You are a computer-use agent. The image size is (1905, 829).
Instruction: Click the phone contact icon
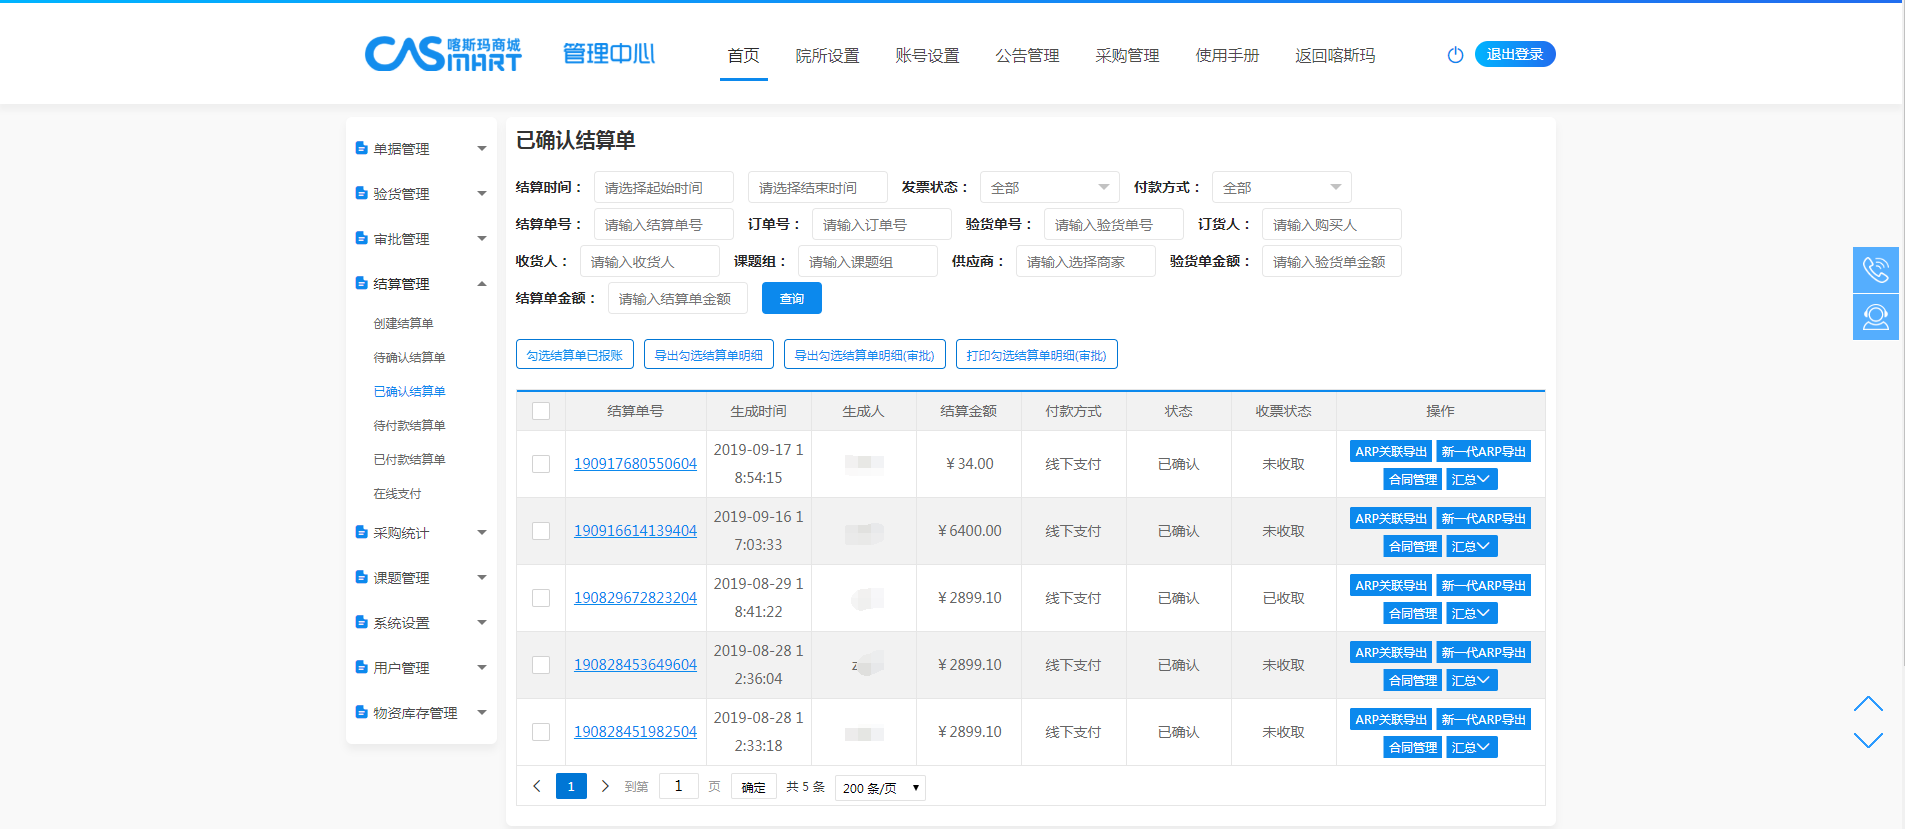click(1875, 270)
